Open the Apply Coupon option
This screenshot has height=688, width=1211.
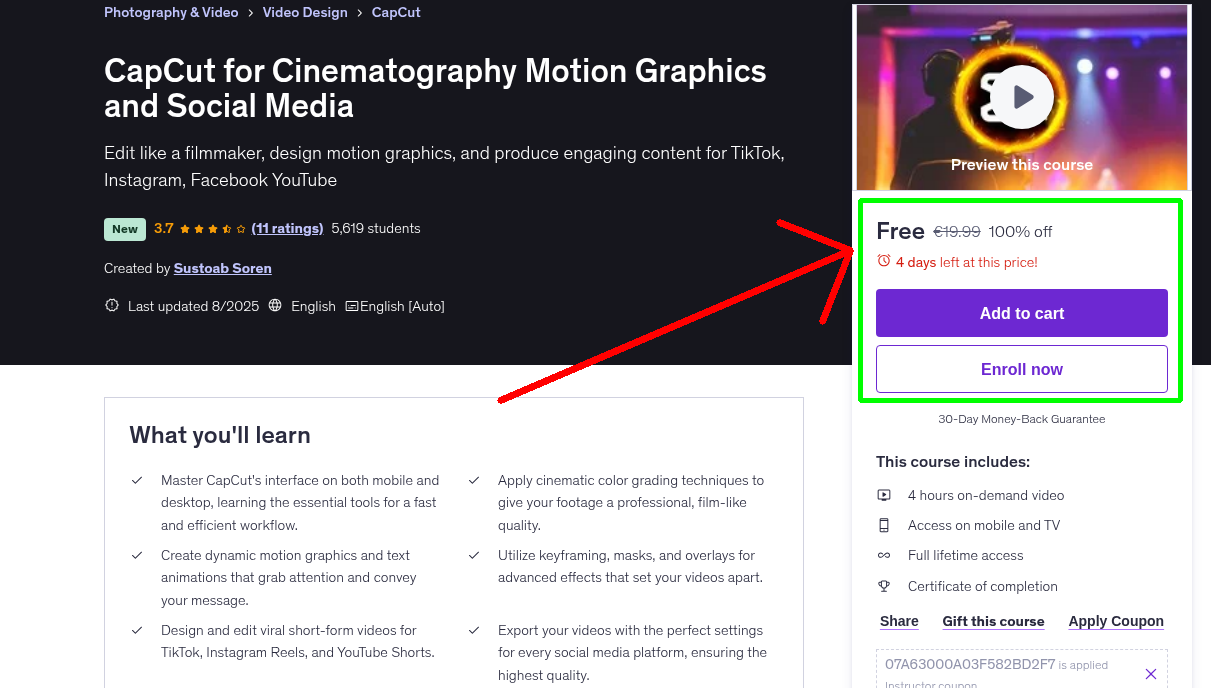click(1115, 621)
